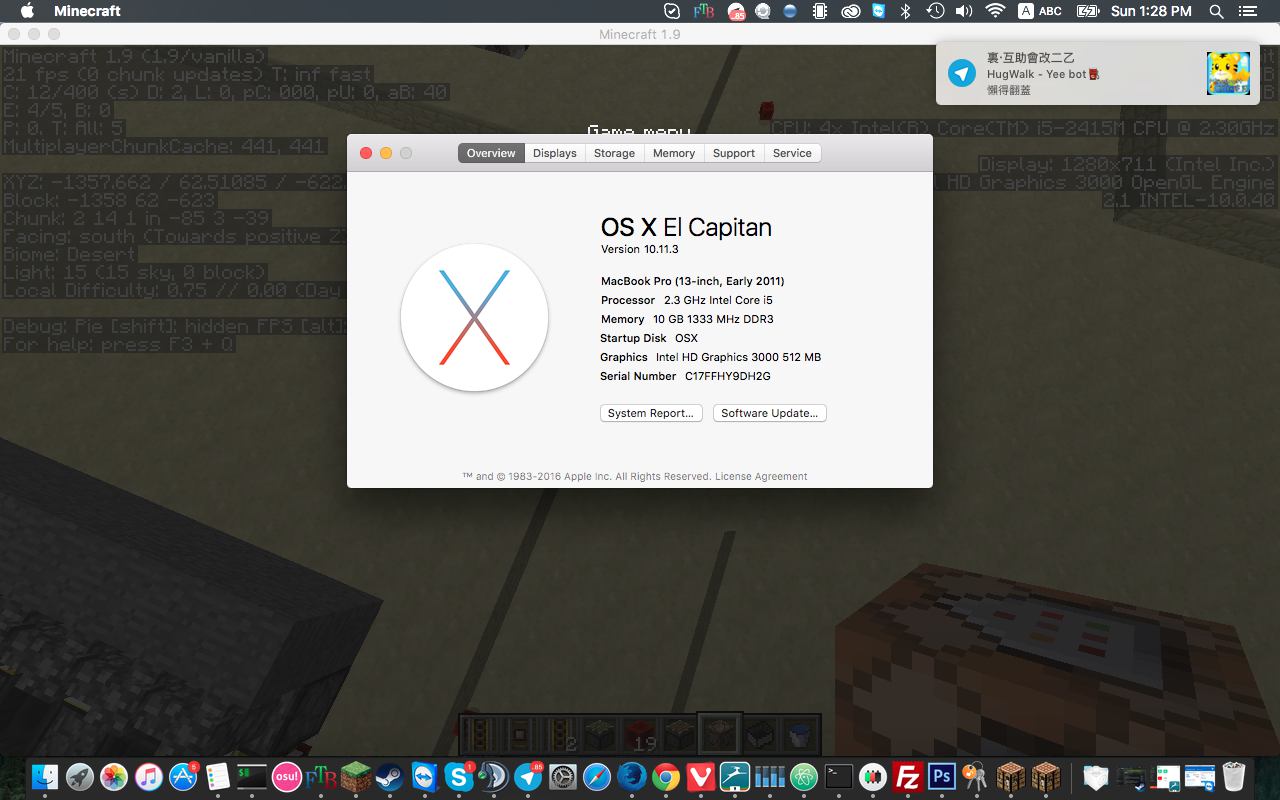Click the Minecraft grass block dock icon
The height and width of the screenshot is (800, 1280).
click(355, 776)
